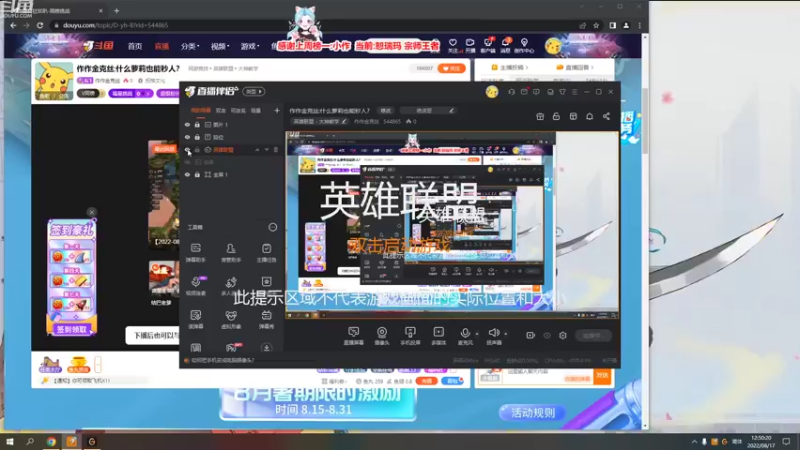Click the share icon above preview

coord(606,116)
